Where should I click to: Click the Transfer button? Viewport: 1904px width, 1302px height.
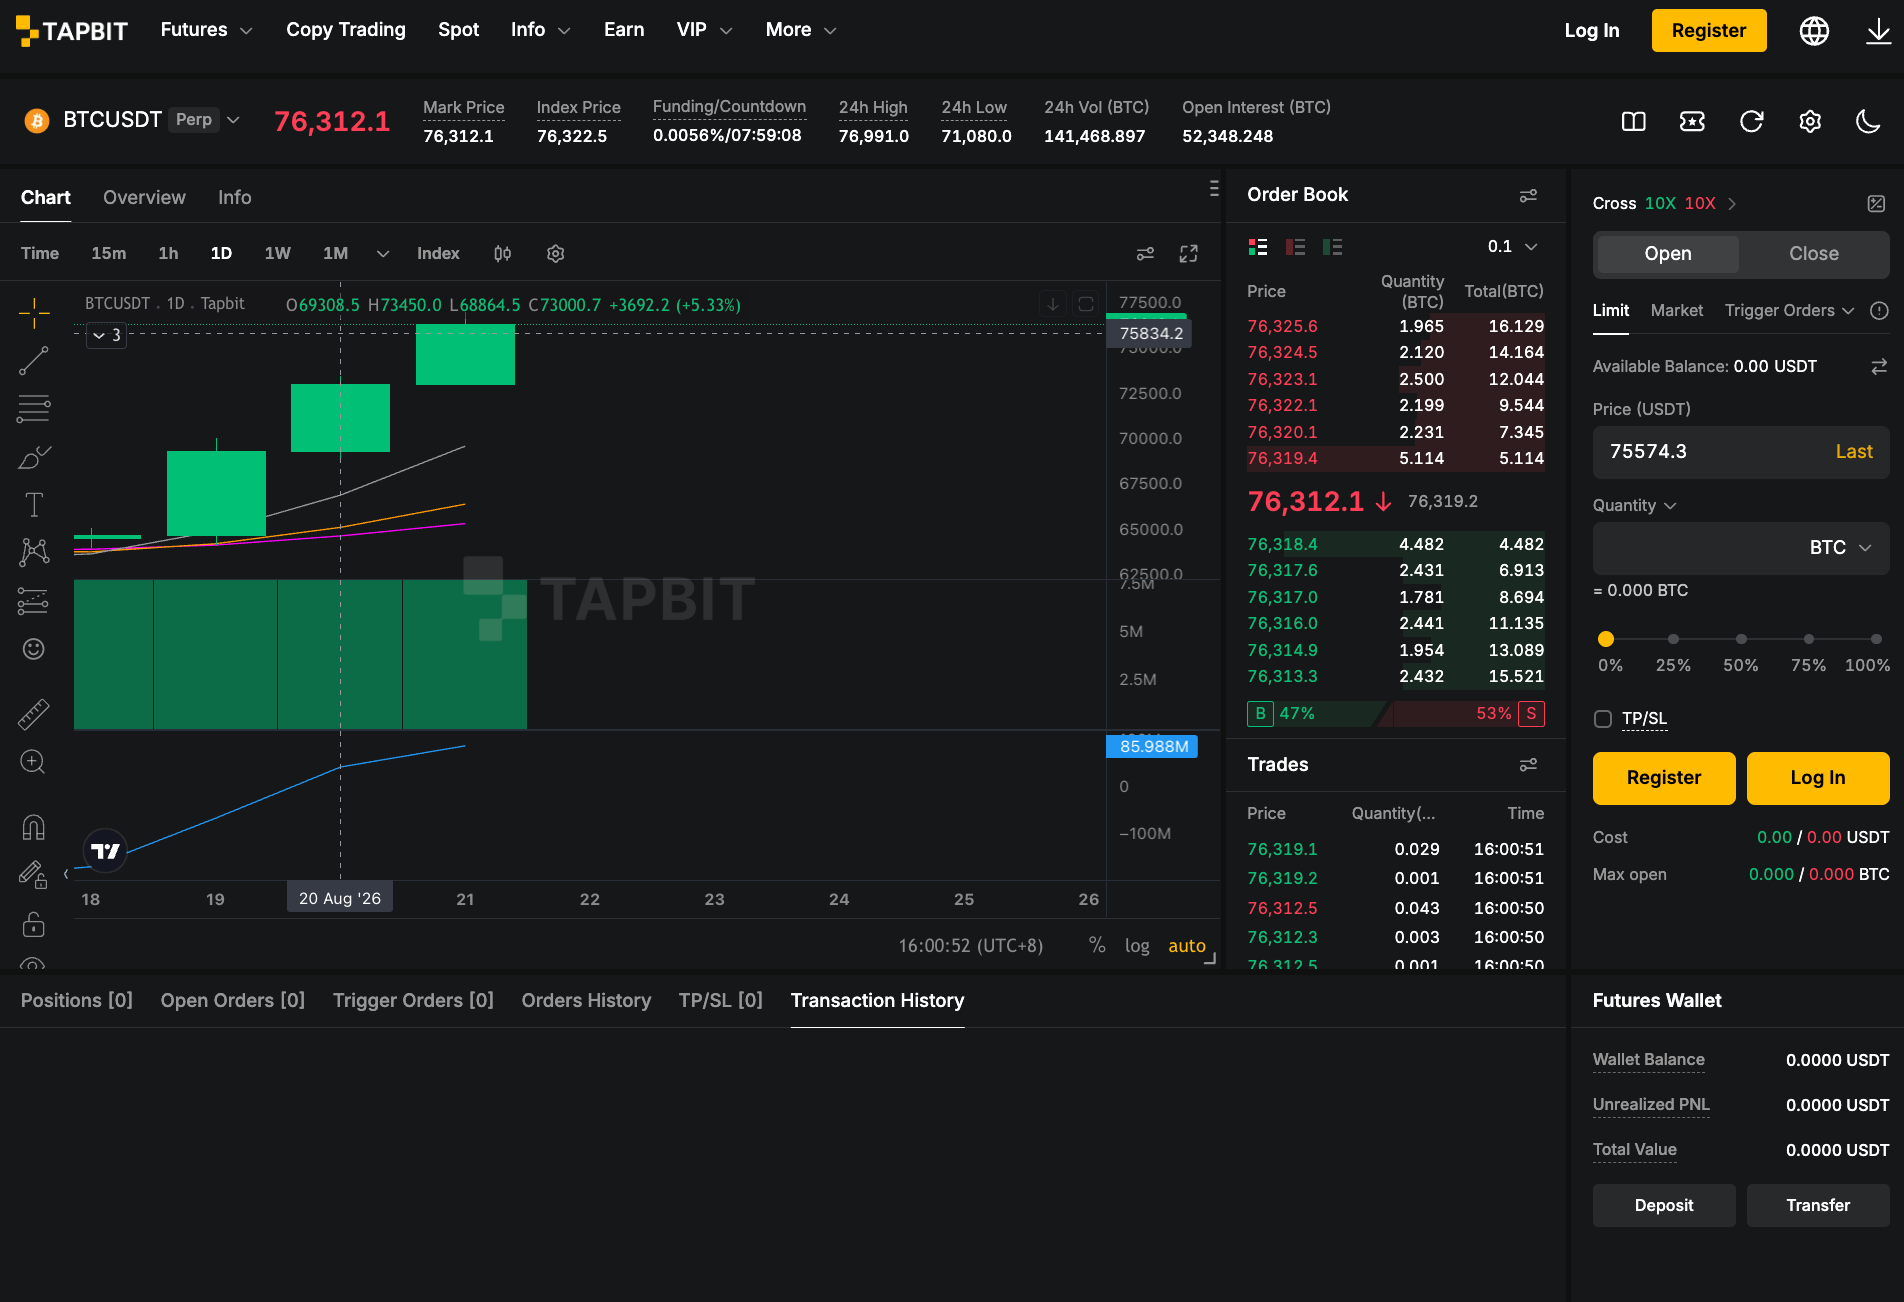[1817, 1206]
